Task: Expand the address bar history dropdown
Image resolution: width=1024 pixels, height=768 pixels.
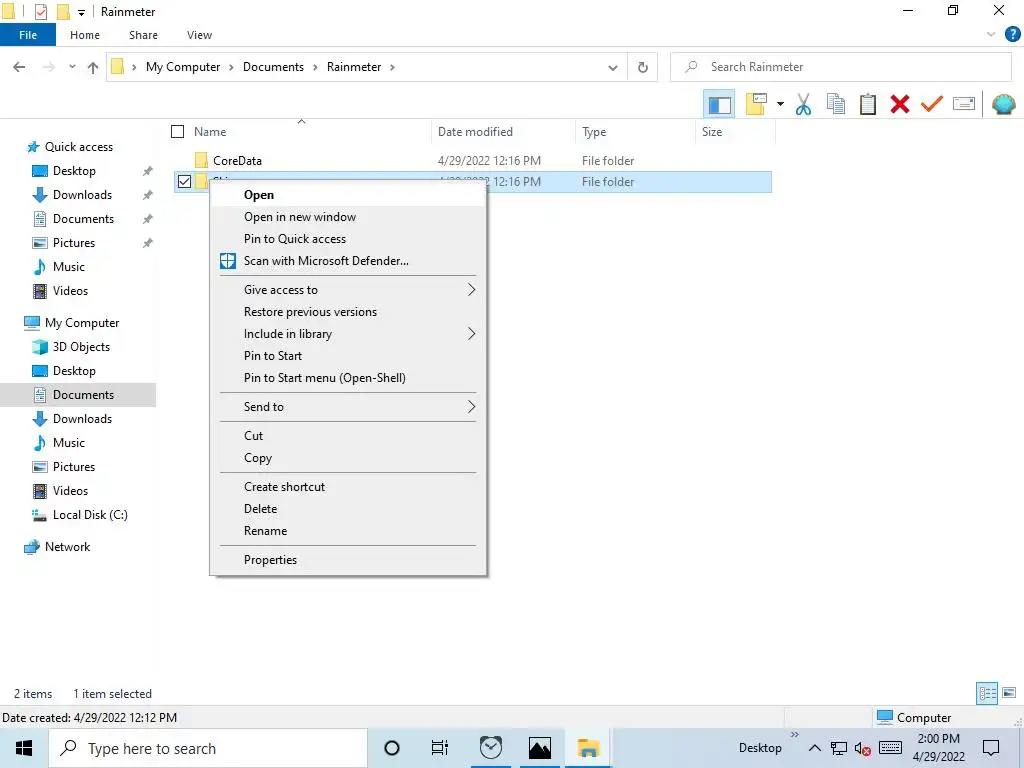Action: 613,67
